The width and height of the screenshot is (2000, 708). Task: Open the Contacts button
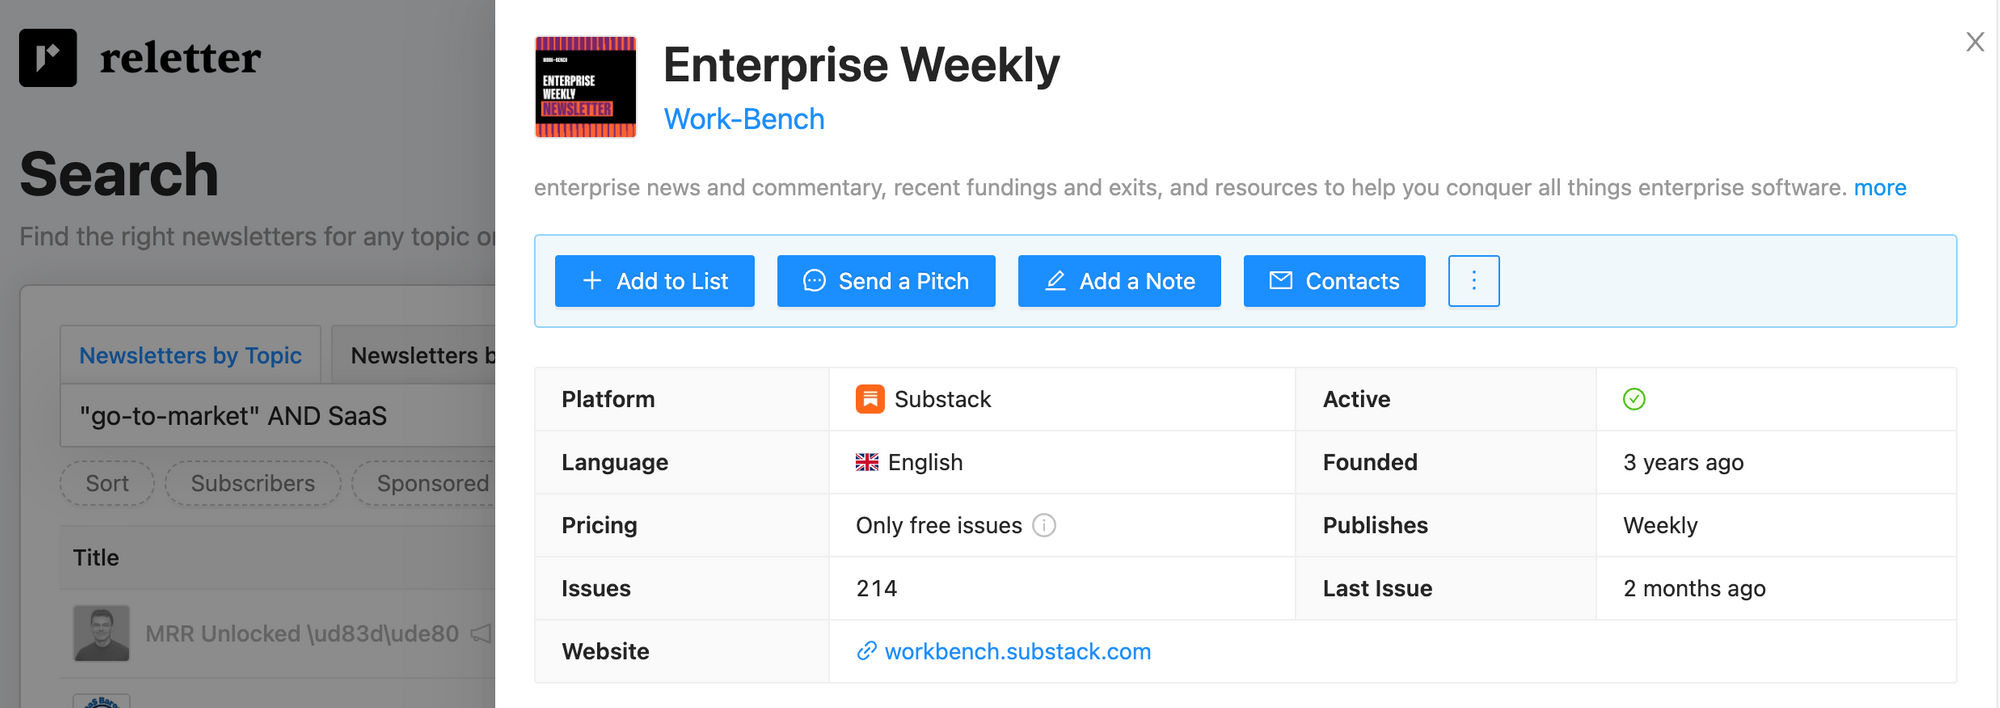click(x=1334, y=281)
